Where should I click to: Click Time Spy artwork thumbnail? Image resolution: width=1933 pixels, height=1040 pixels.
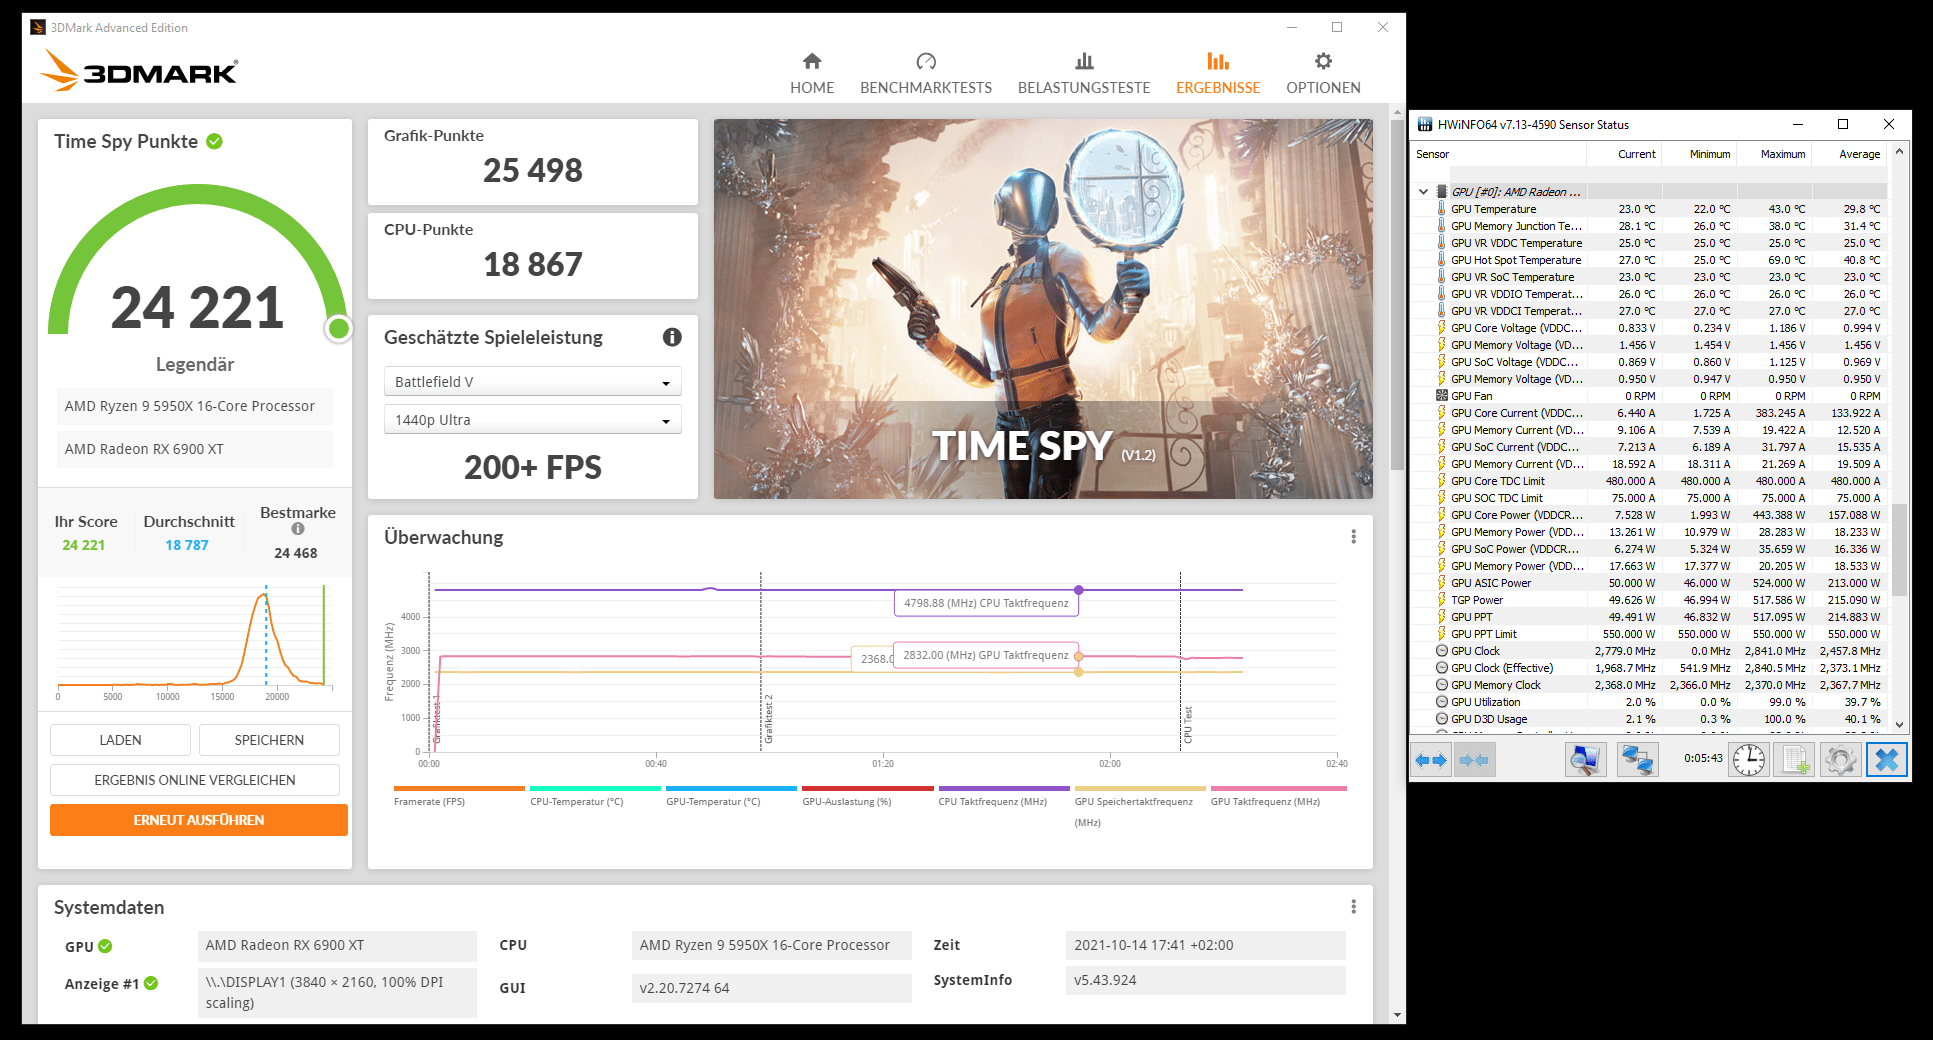click(1043, 309)
